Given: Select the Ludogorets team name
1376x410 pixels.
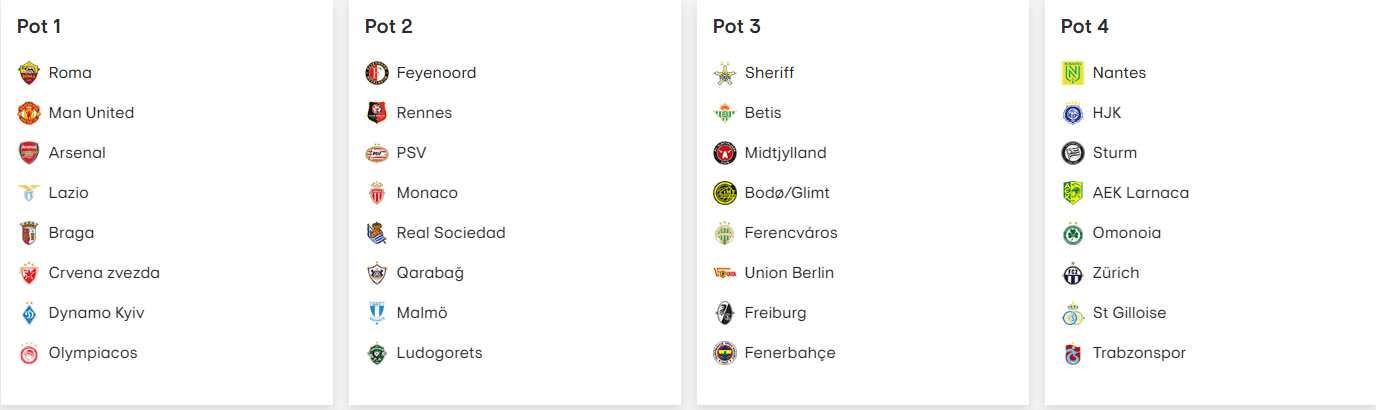Looking at the screenshot, I should pos(439,353).
